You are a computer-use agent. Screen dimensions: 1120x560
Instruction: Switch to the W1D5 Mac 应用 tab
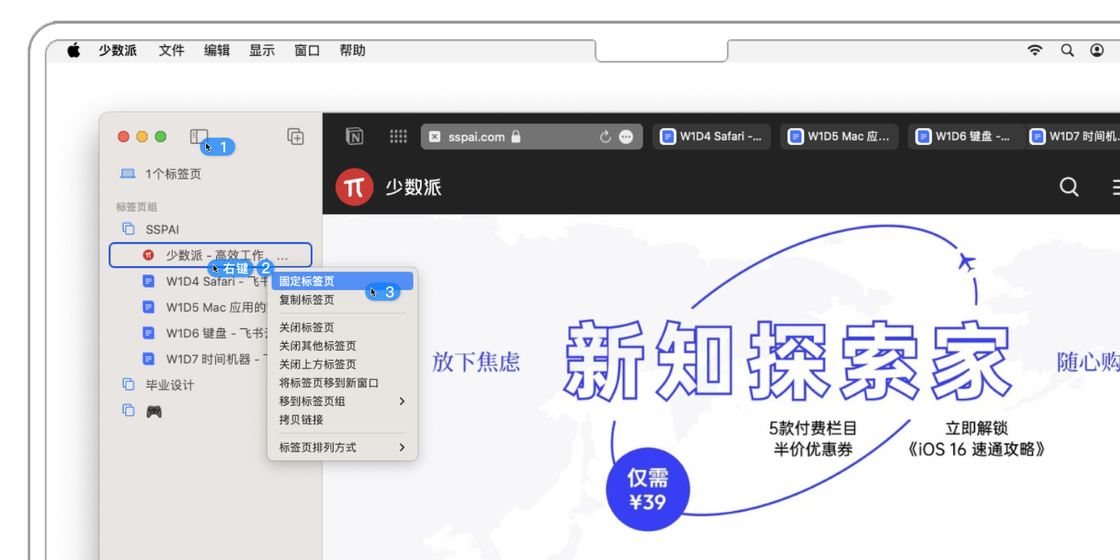(839, 137)
